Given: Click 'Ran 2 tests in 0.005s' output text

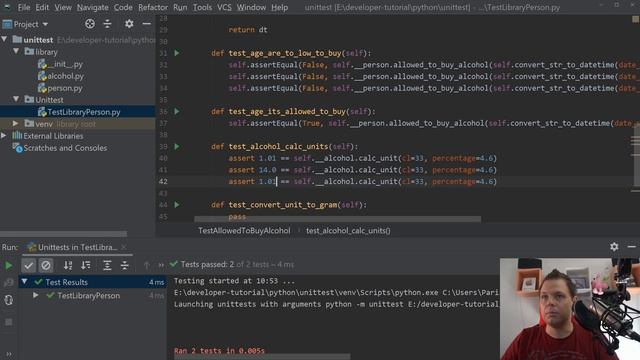Looking at the screenshot, I should coord(219,351).
